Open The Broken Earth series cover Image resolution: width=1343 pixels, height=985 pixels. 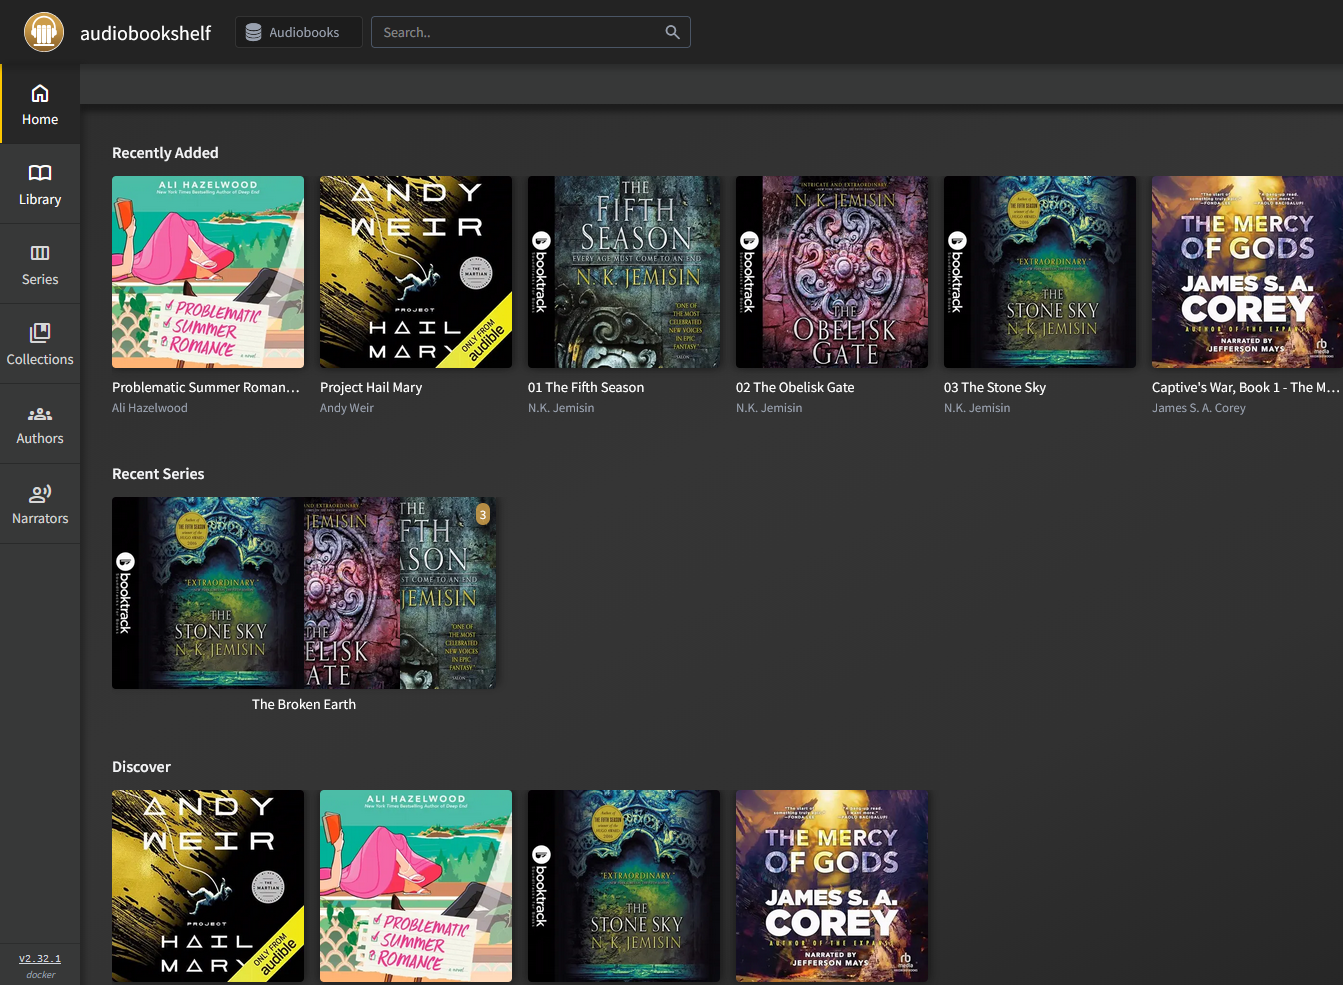[304, 593]
